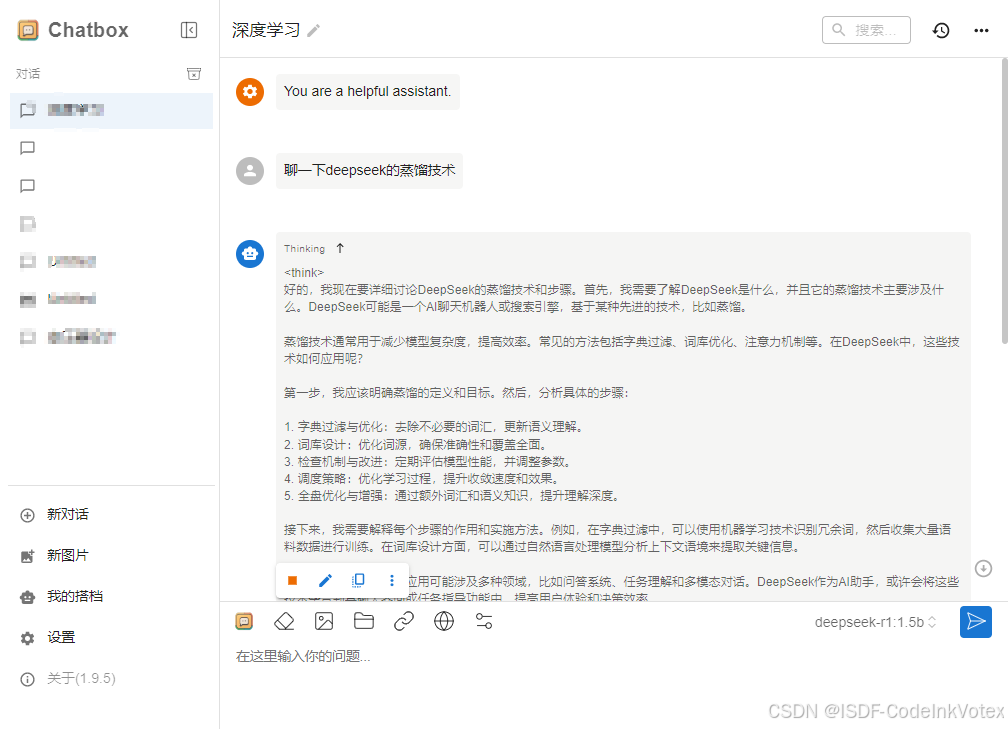Copy the message with the copy icon
1008x729 pixels.
[359, 580]
